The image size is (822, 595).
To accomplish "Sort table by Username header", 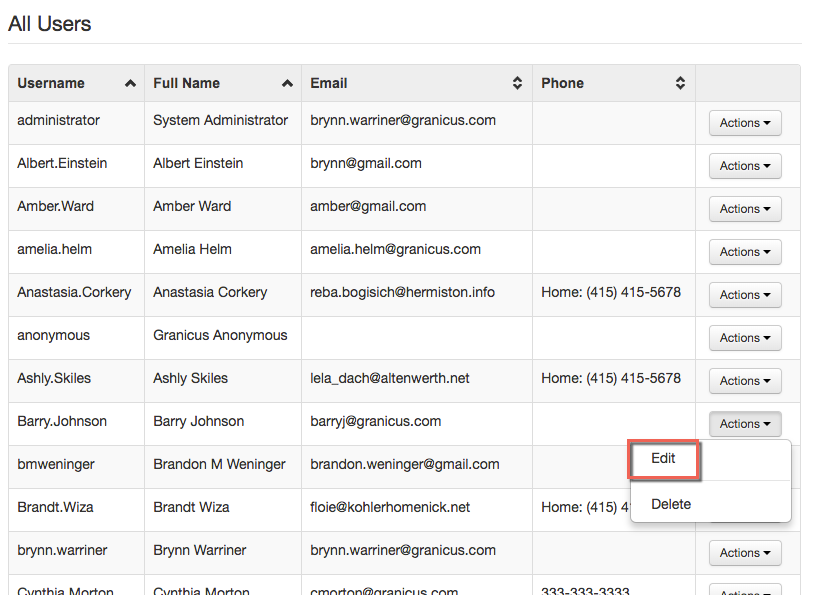I will pyautogui.click(x=51, y=84).
